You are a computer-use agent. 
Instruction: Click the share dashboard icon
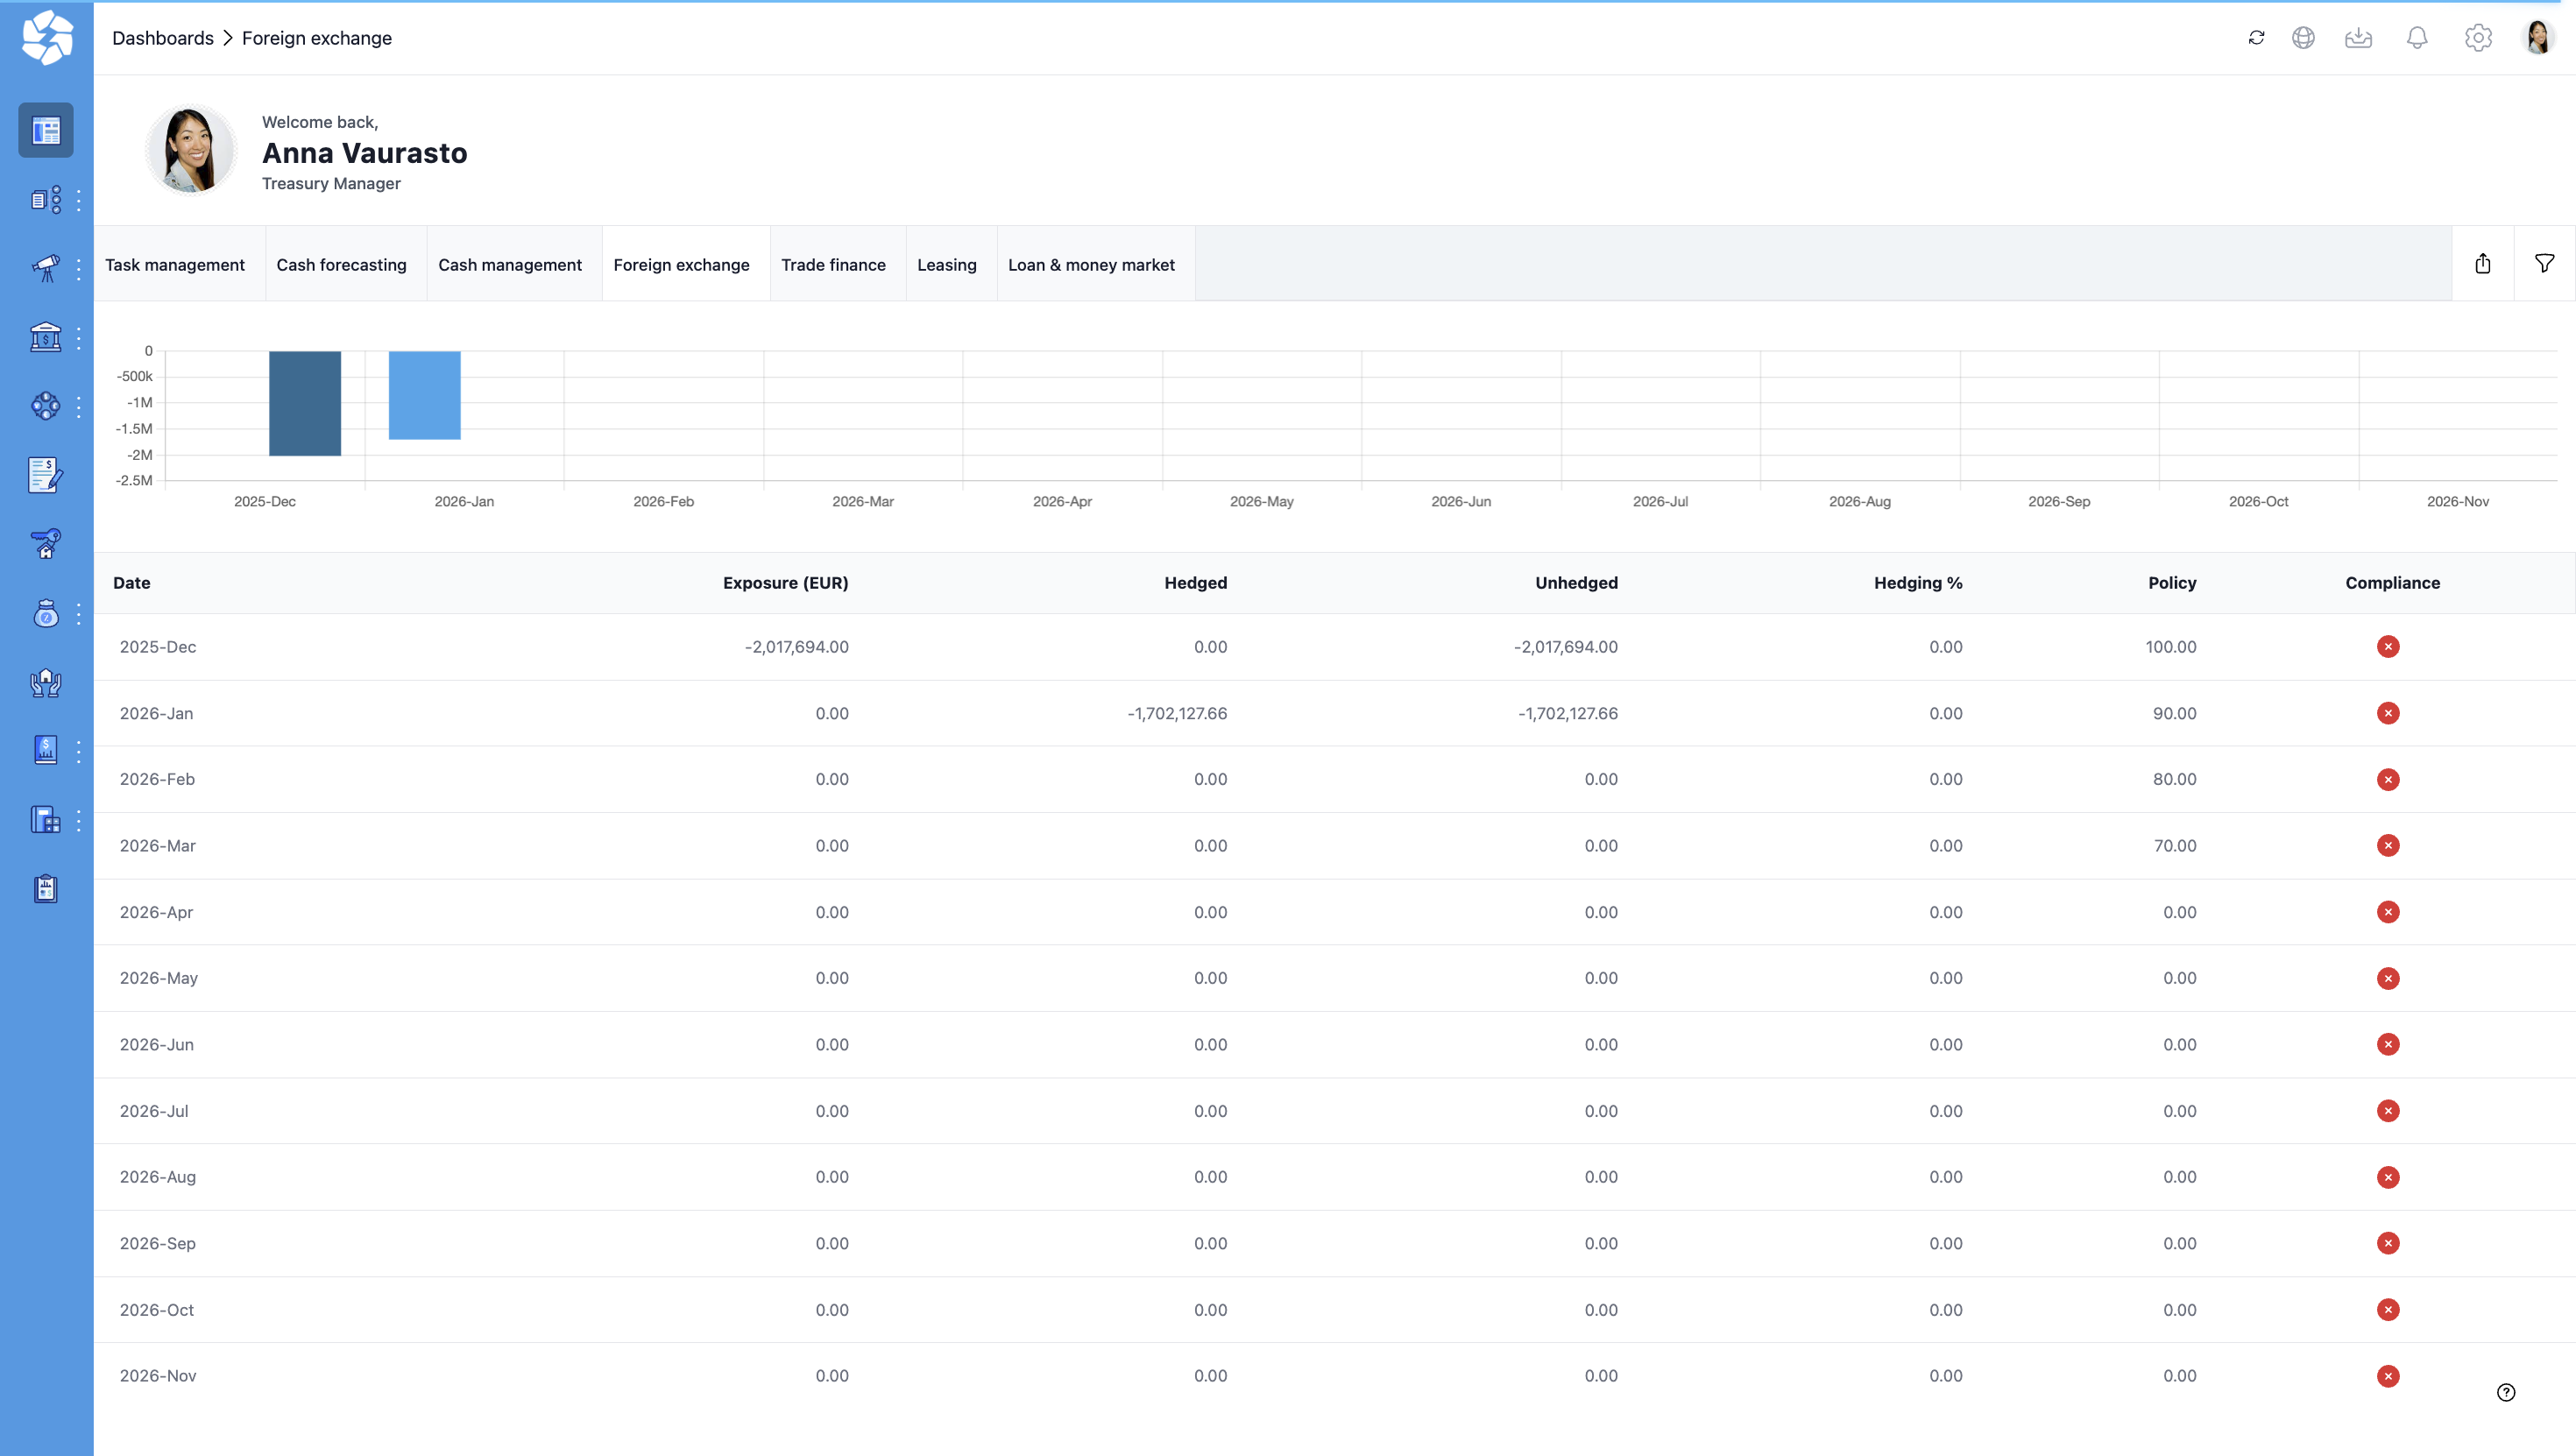tap(2483, 264)
